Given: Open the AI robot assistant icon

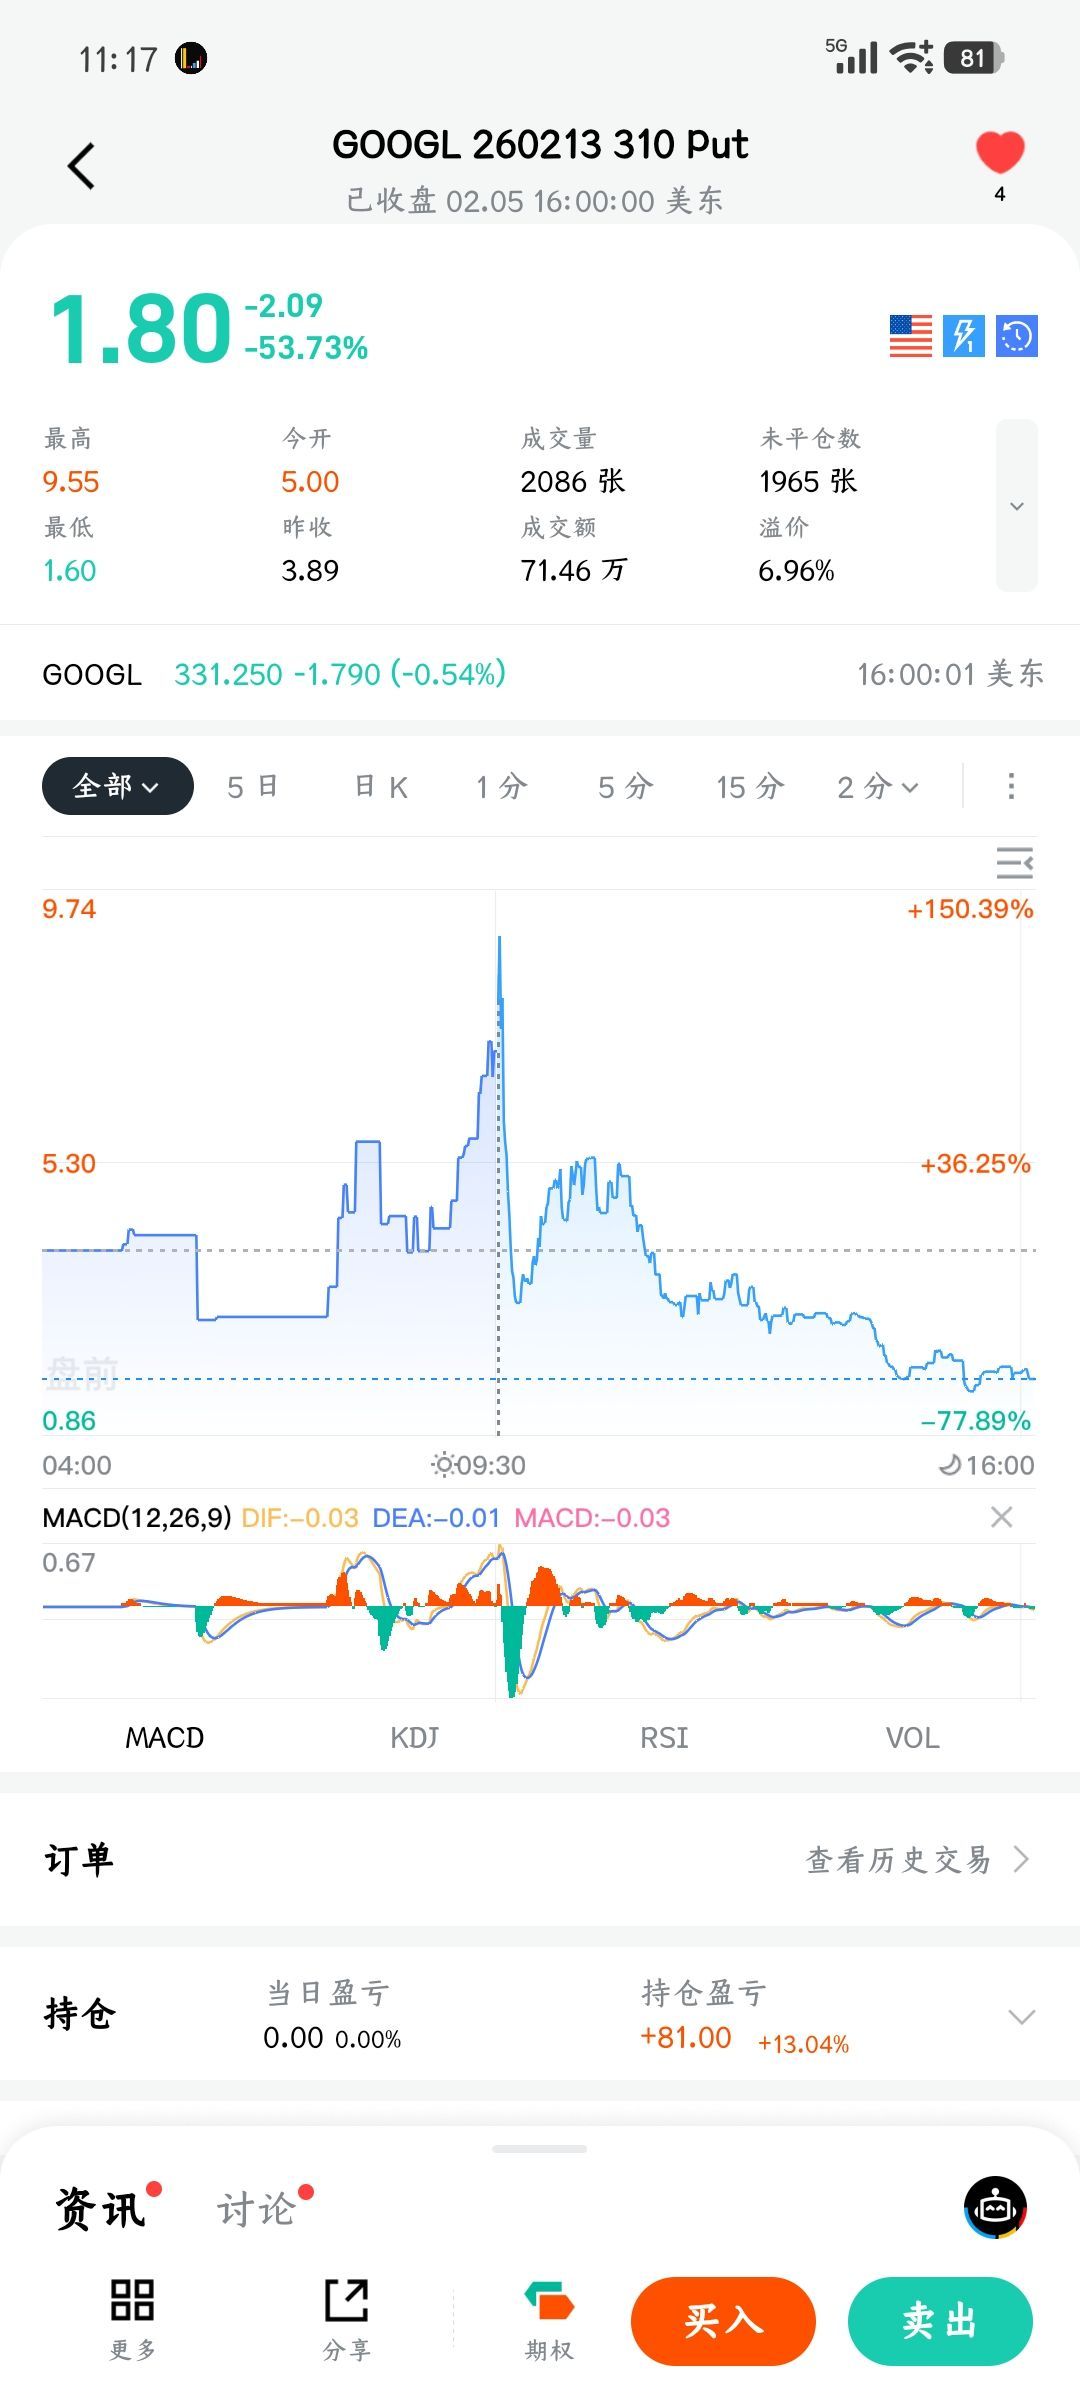Looking at the screenshot, I should click(995, 2207).
